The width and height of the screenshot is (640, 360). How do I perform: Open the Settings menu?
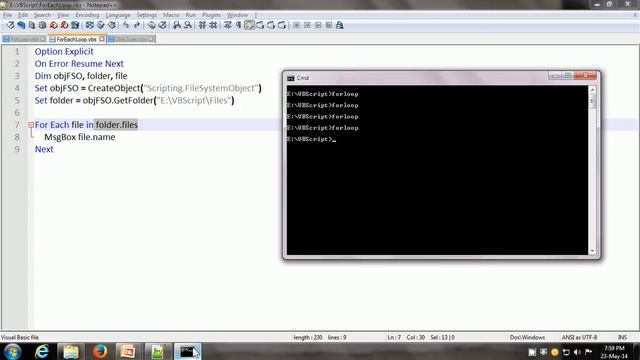147,15
